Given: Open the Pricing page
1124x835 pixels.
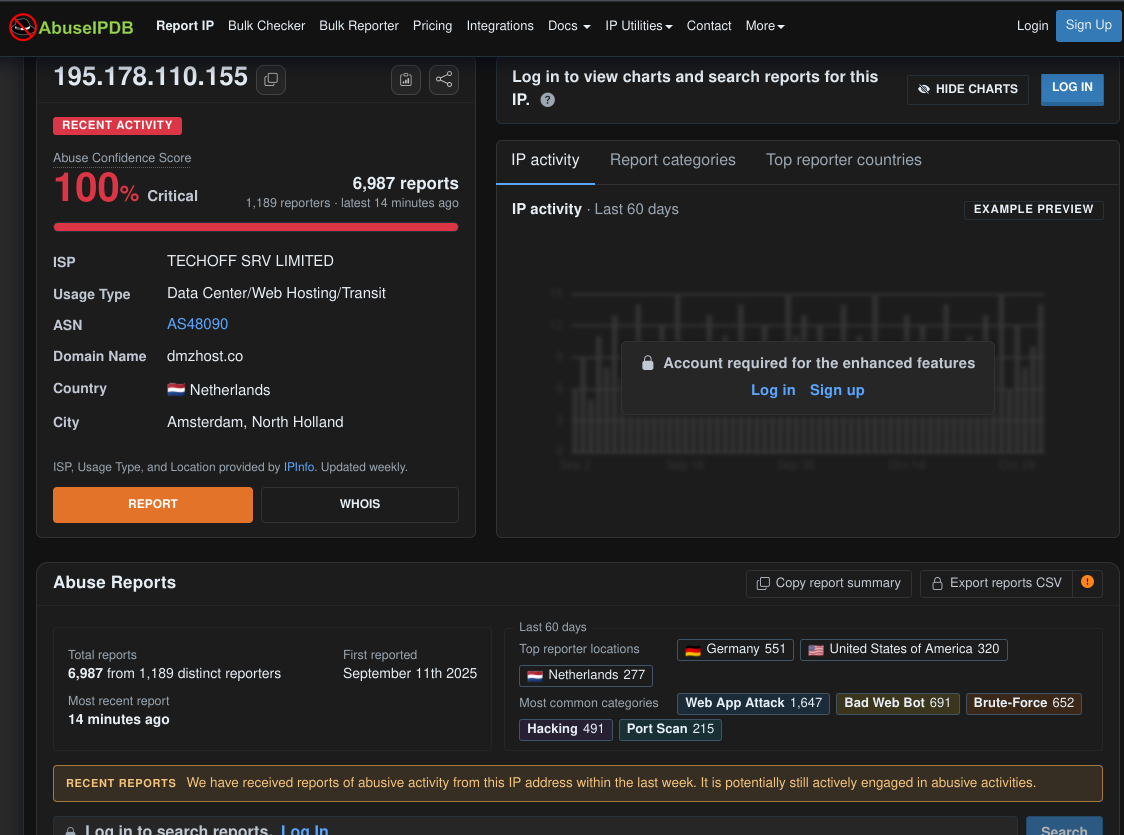Looking at the screenshot, I should [x=432, y=26].
